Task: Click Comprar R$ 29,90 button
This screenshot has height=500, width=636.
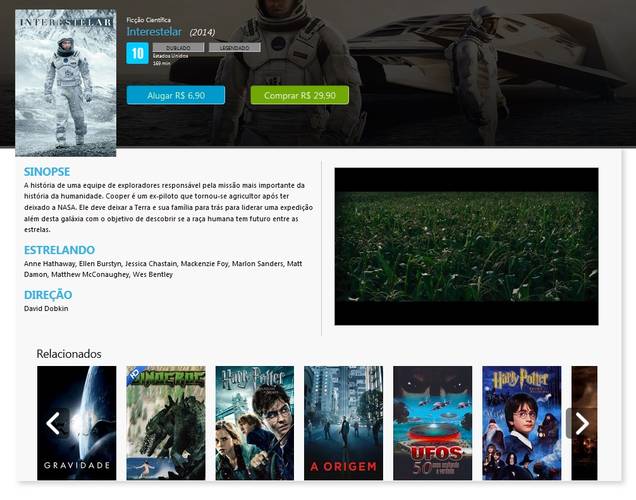Action: click(300, 95)
